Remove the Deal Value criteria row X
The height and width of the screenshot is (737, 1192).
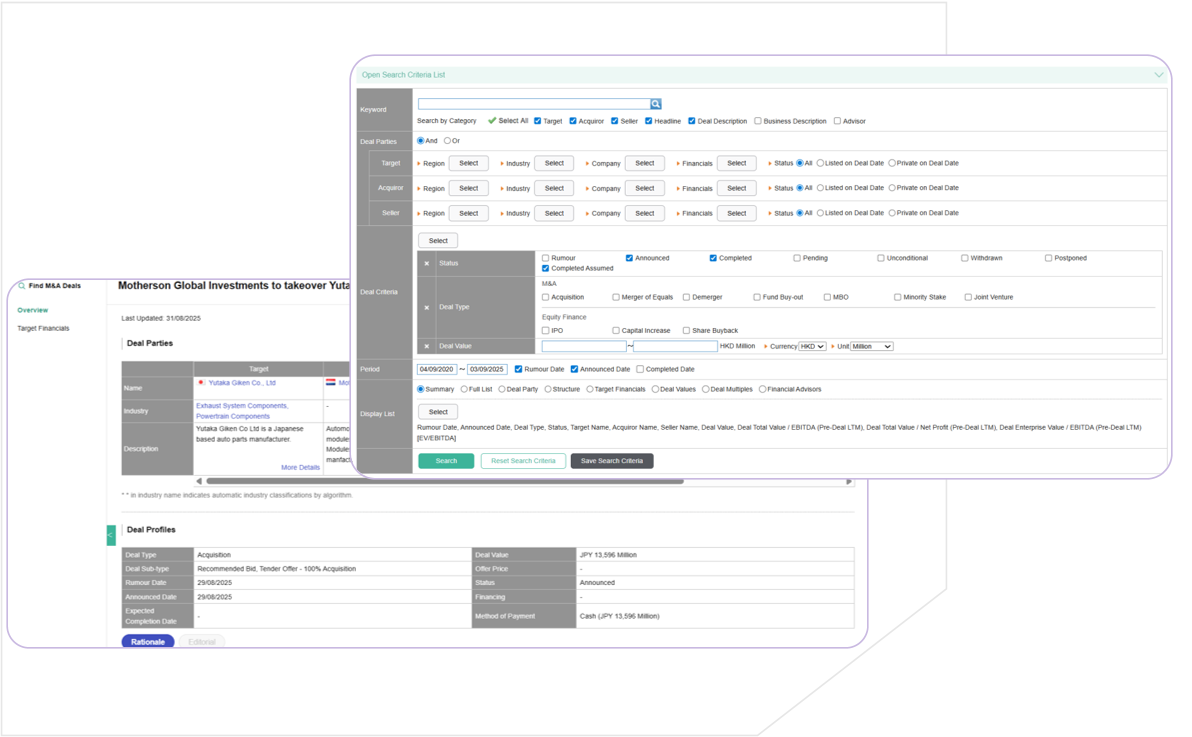tap(427, 347)
